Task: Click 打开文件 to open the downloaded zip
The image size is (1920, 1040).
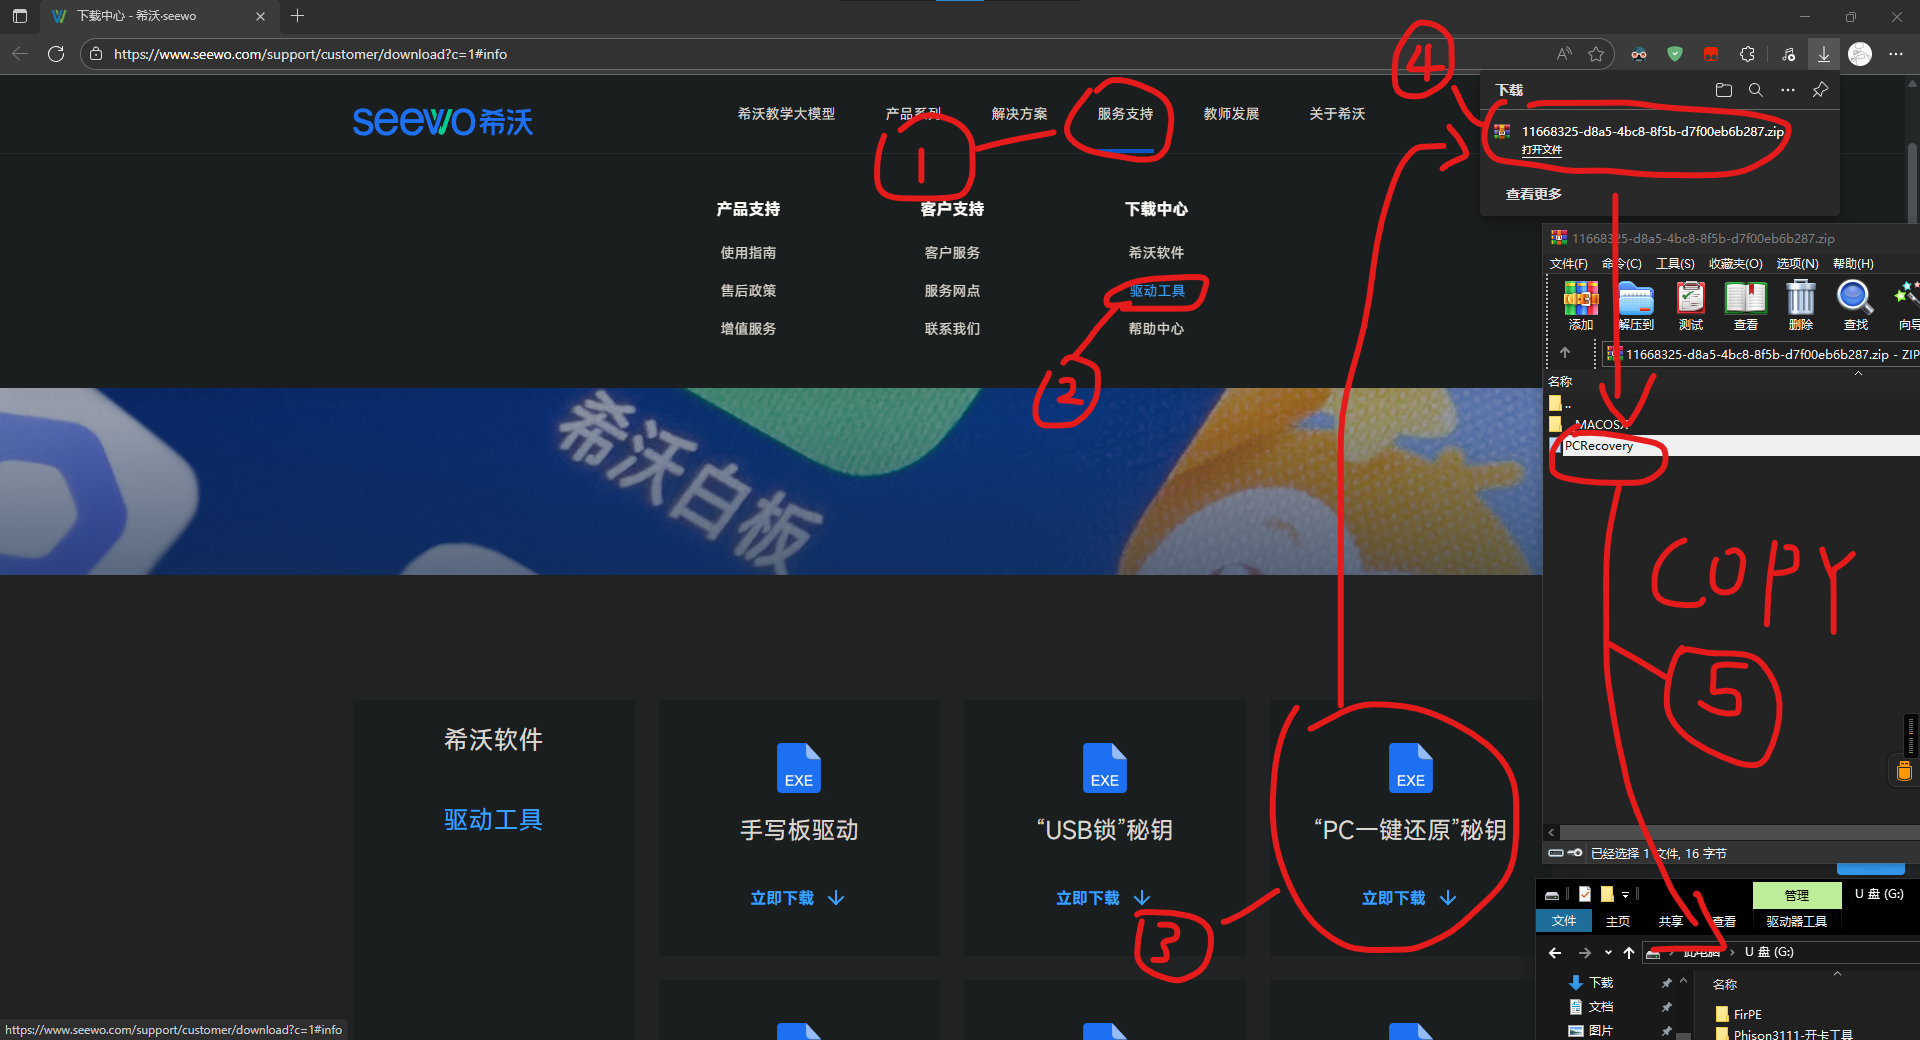Action: click(x=1541, y=148)
